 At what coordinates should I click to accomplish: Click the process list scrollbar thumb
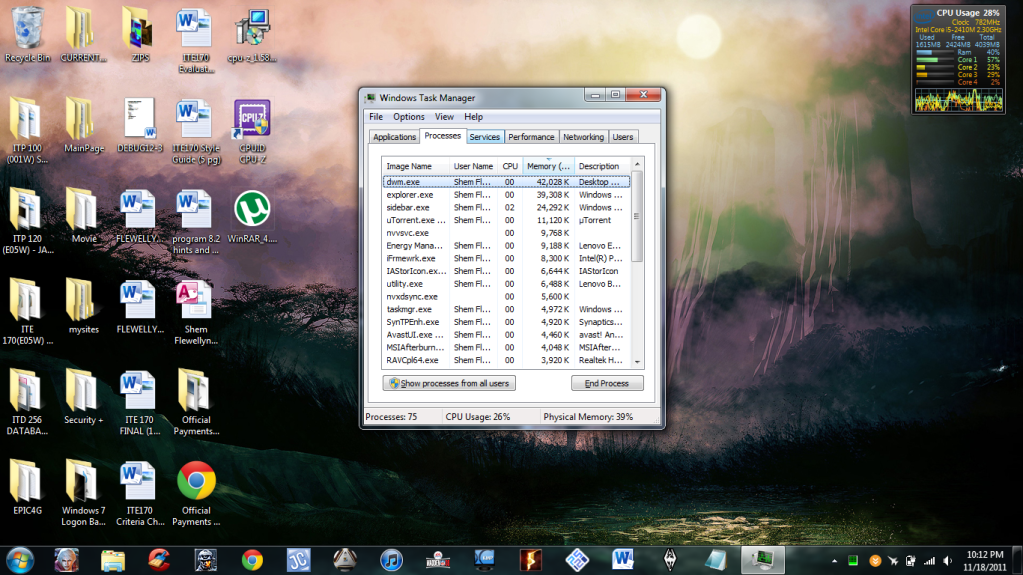click(x=637, y=216)
